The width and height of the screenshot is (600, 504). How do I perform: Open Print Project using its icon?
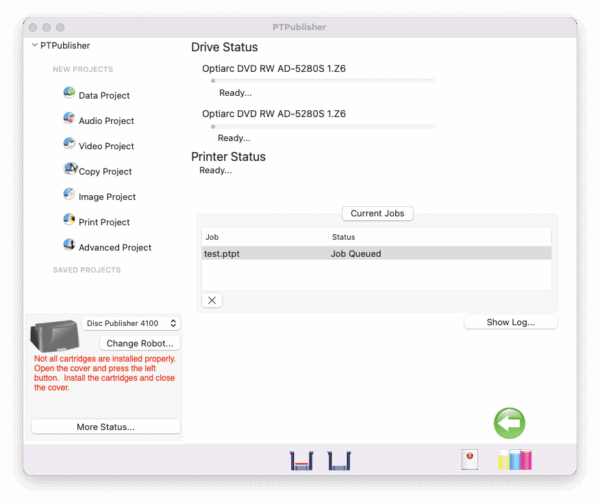tap(69, 220)
